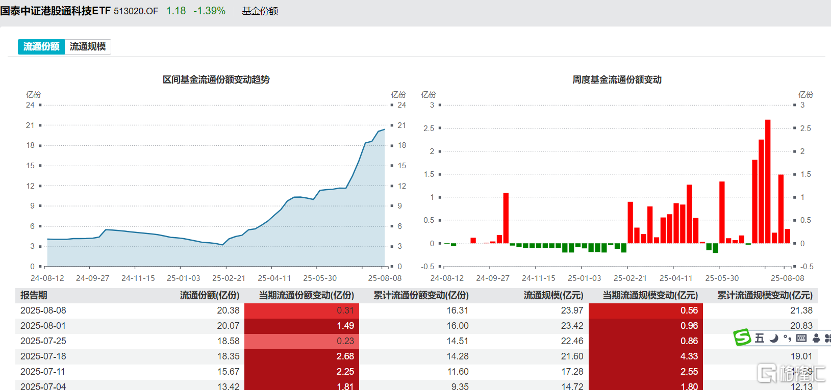832x390 pixels.
Task: Click the 0.56 scale change cell
Action: [x=646, y=311]
